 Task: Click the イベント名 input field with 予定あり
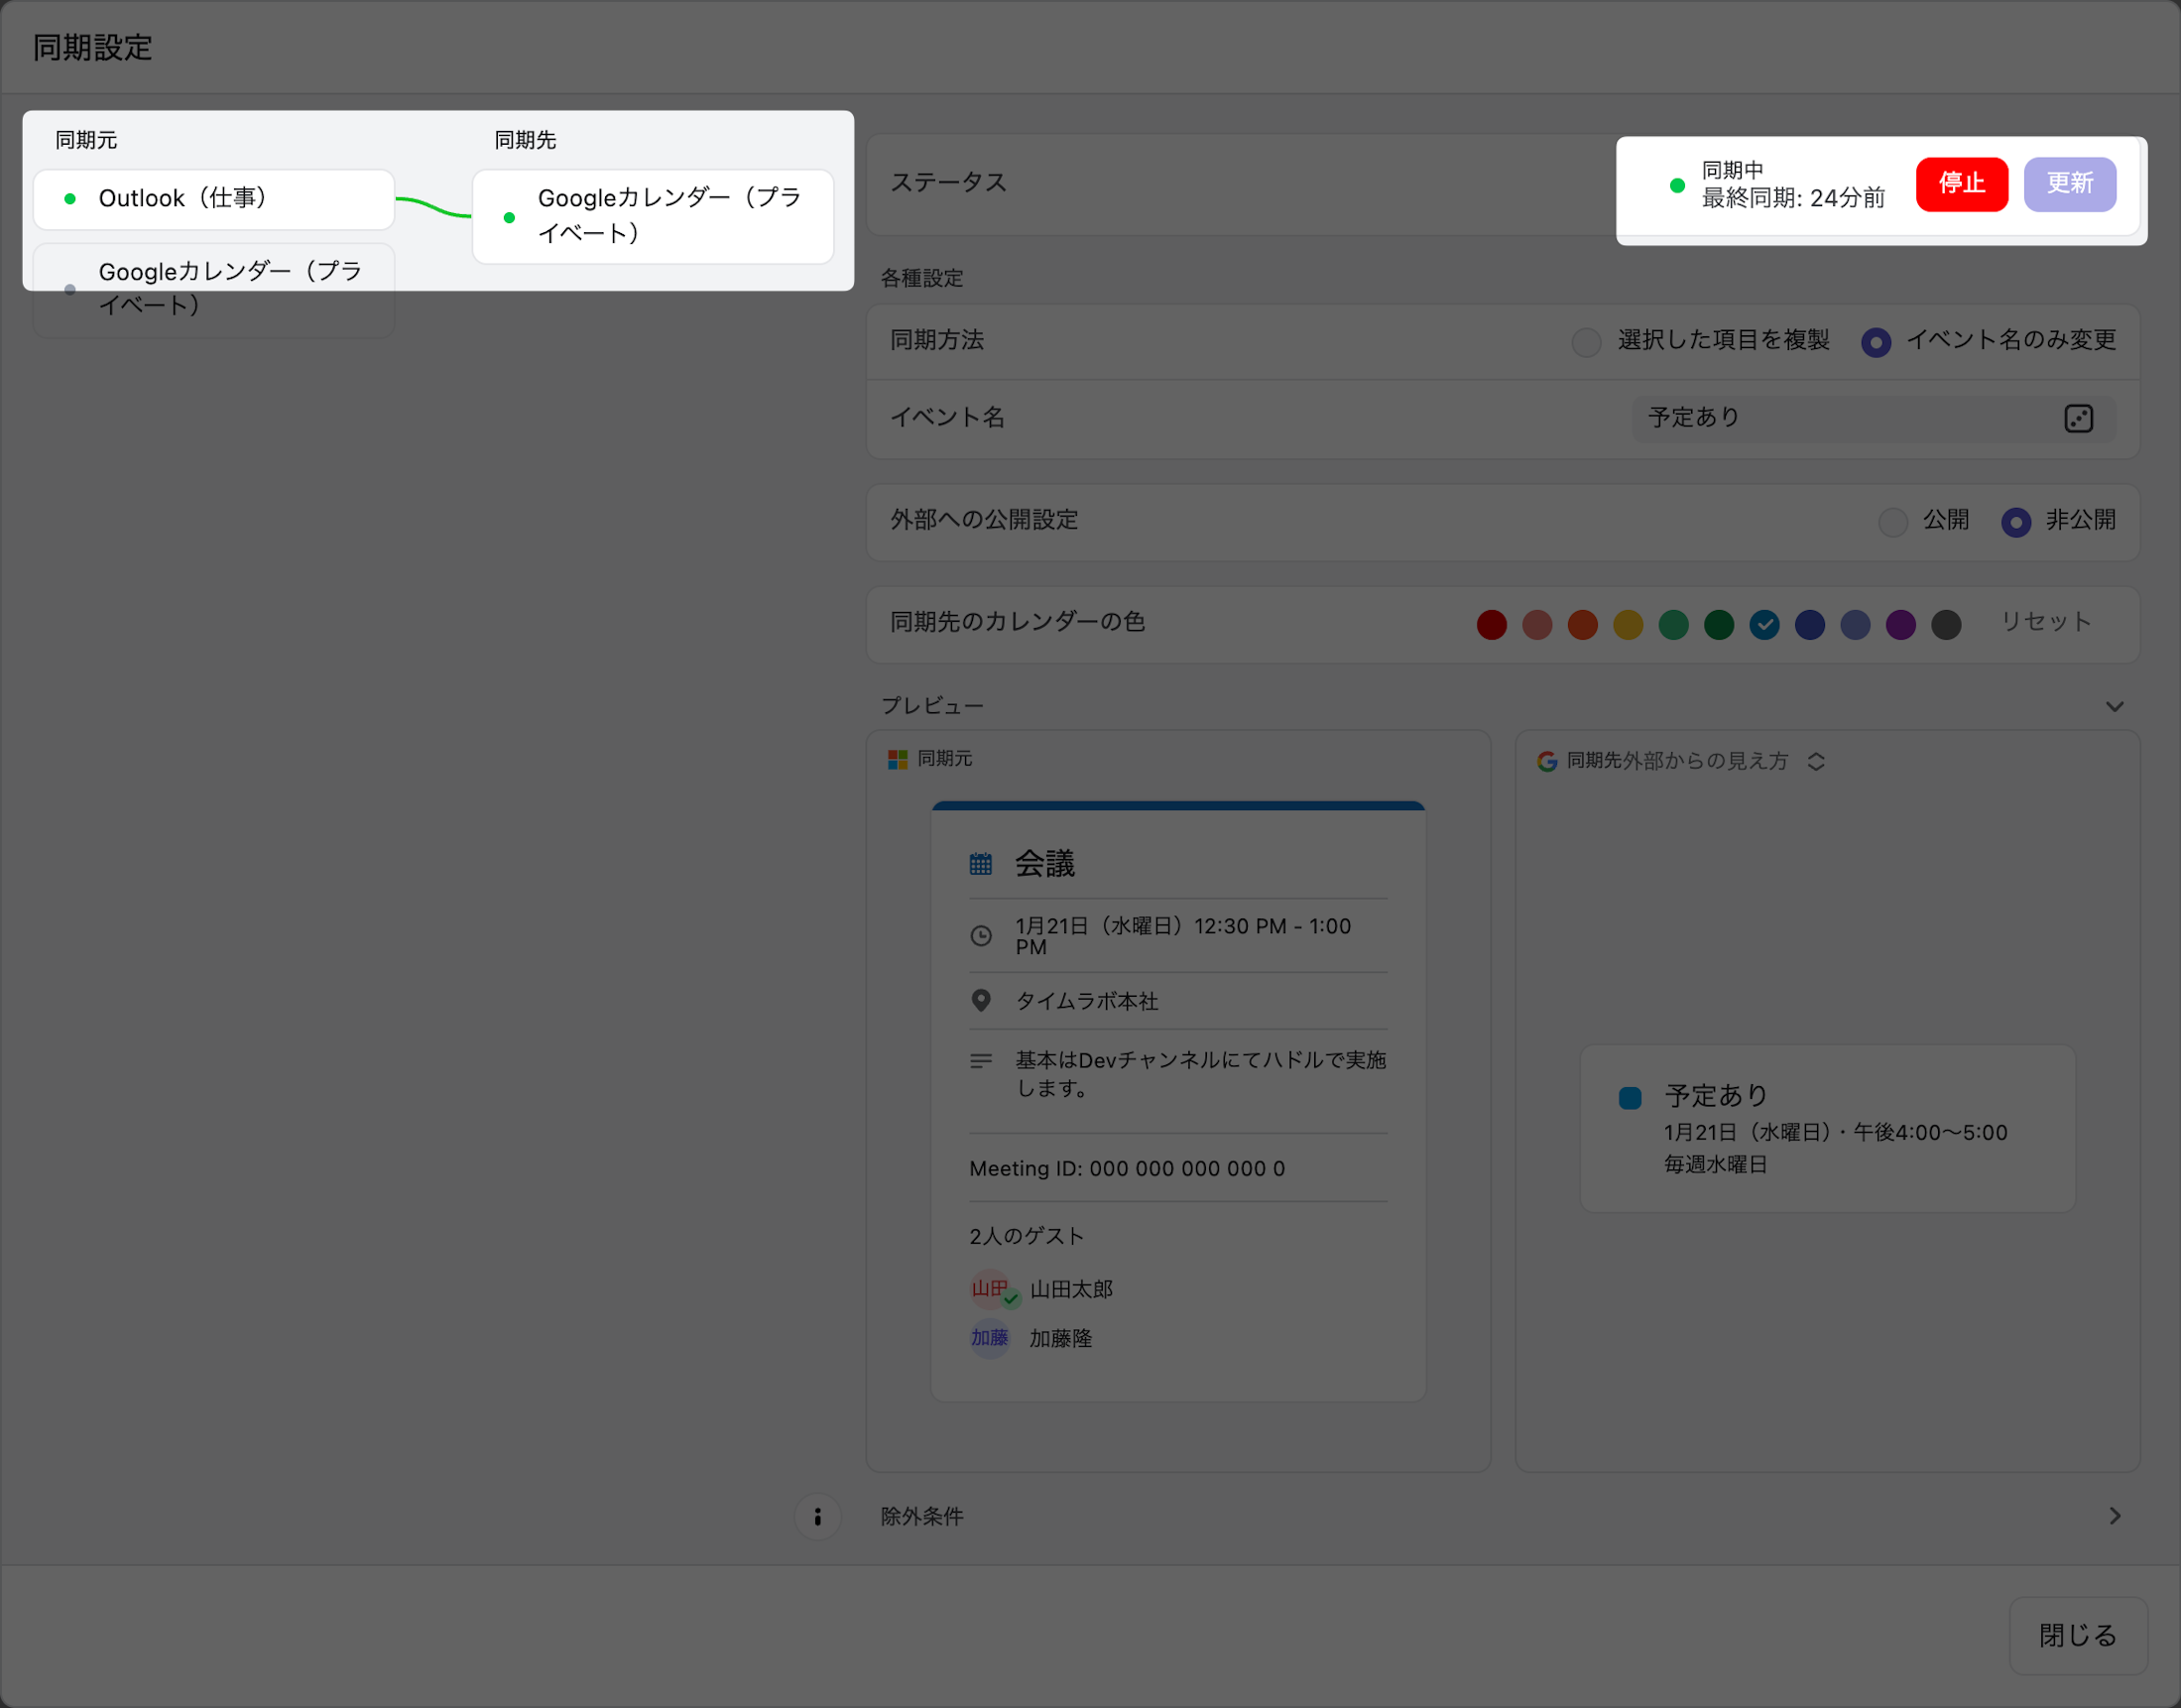(x=1873, y=418)
